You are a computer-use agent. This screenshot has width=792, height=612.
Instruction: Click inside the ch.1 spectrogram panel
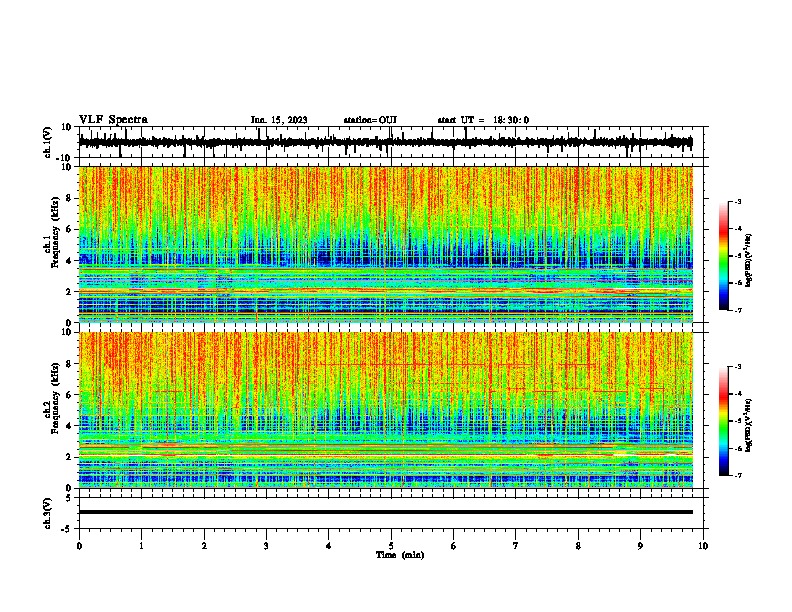click(x=385, y=244)
